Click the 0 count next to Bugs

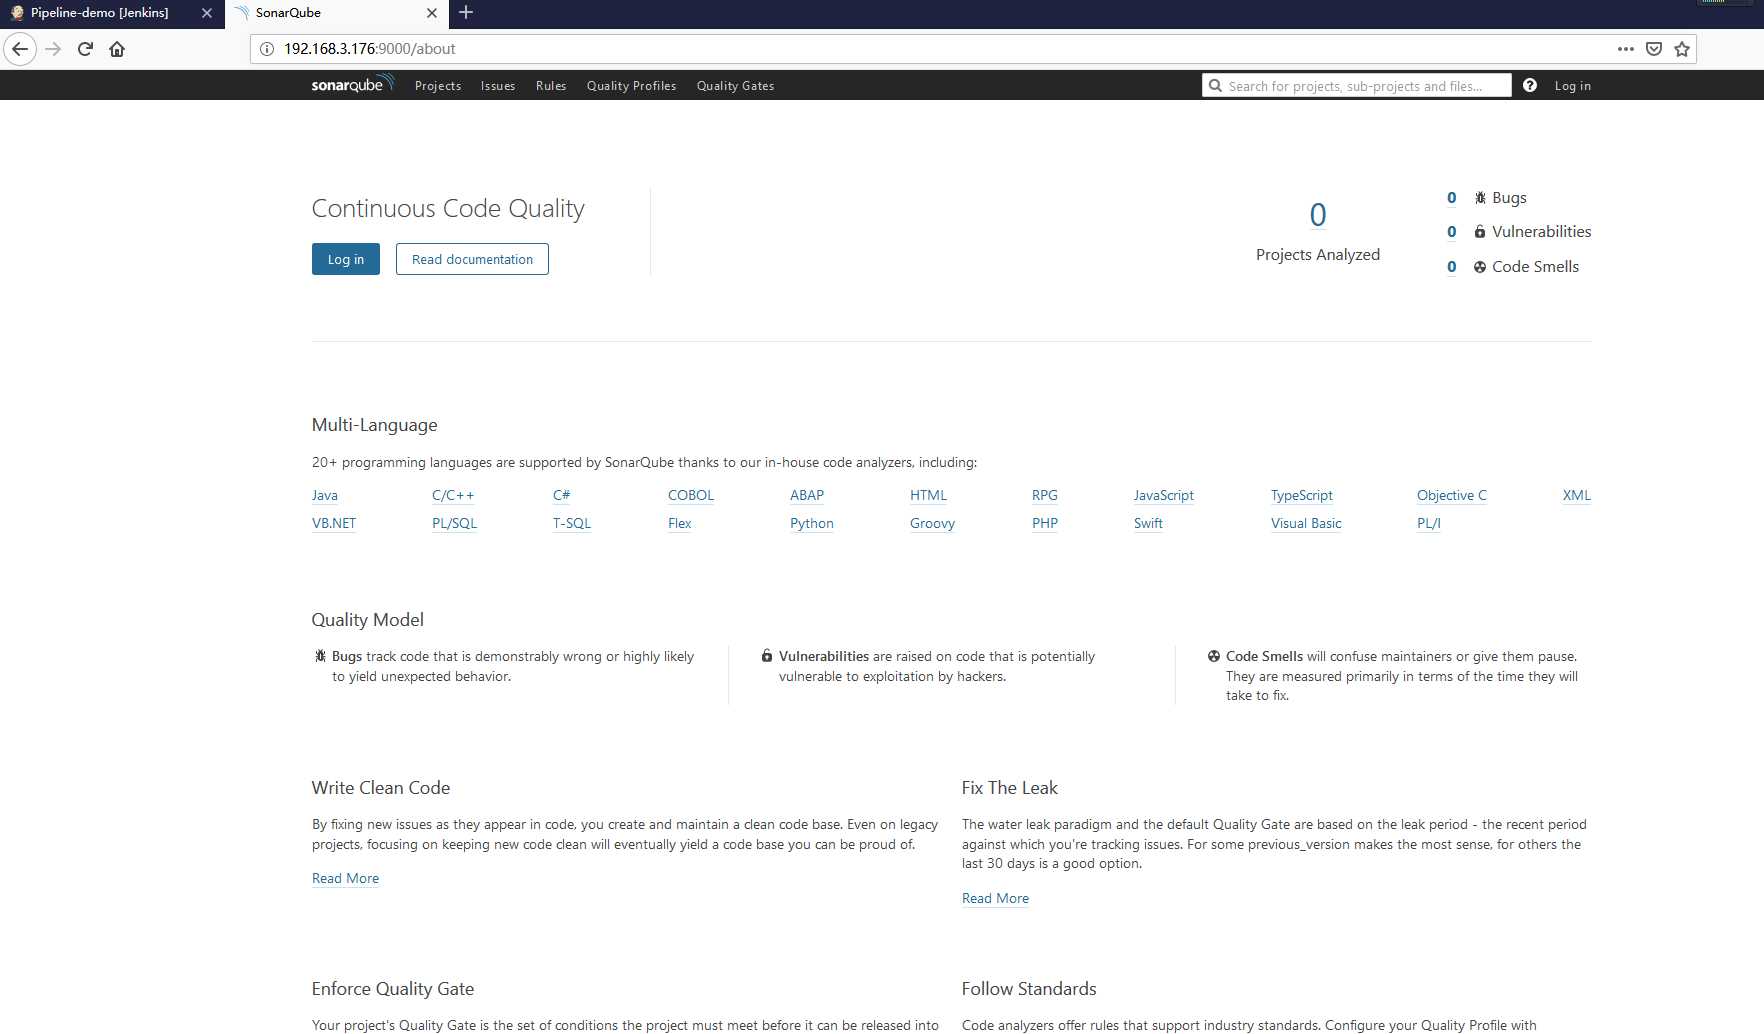[x=1452, y=198]
